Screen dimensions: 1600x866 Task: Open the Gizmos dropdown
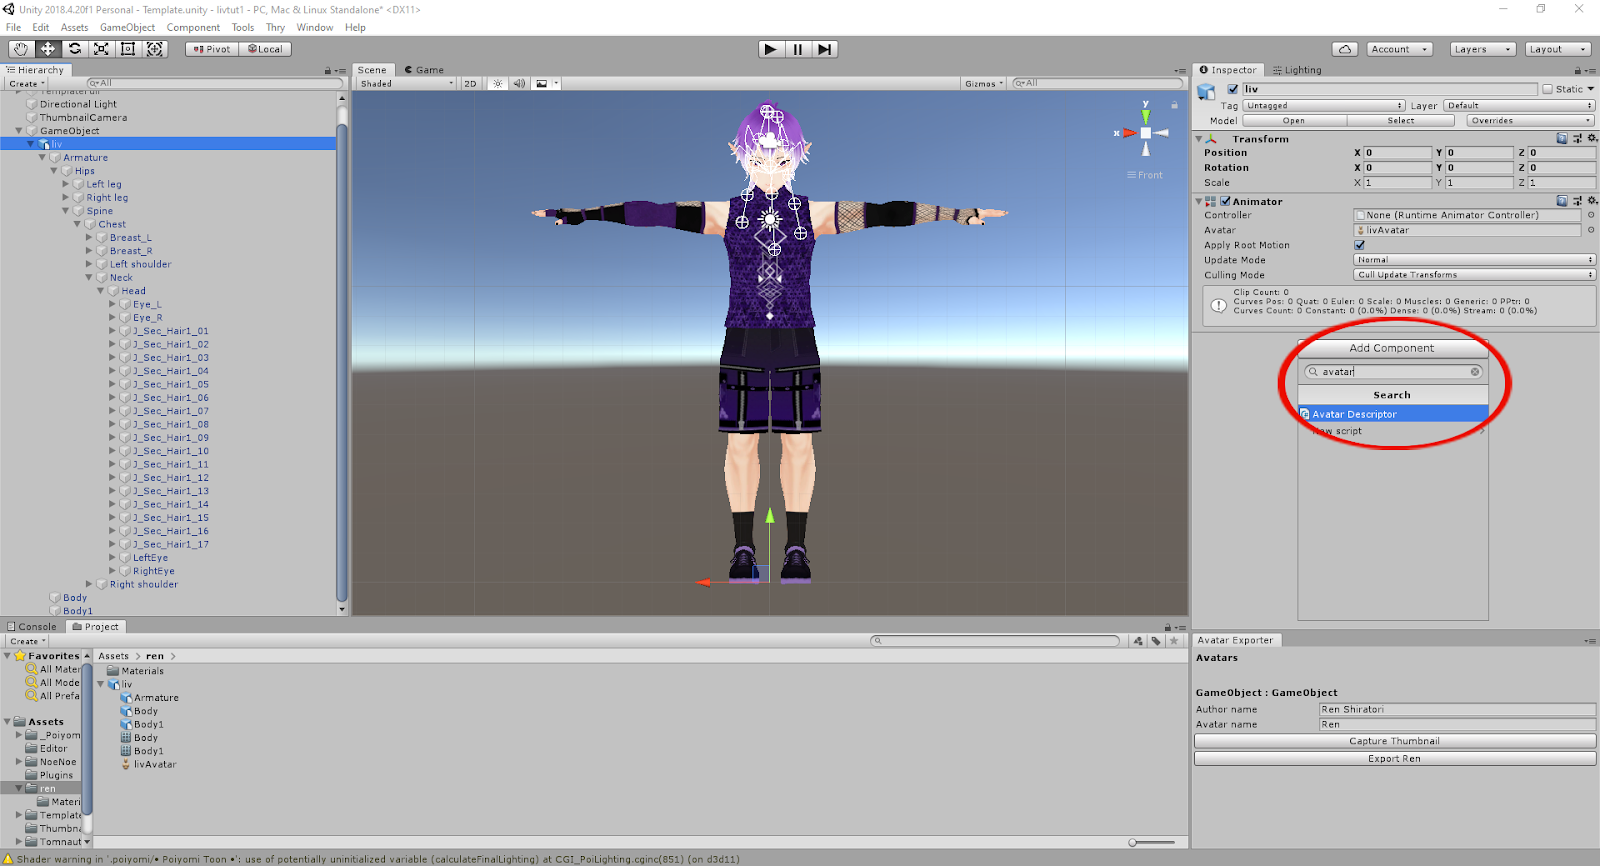pos(984,84)
